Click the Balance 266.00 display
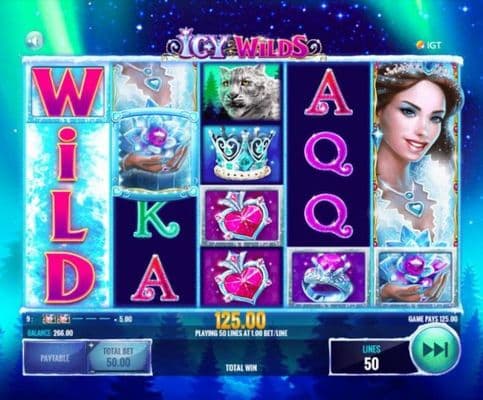This screenshot has height=400, width=483. (50, 333)
